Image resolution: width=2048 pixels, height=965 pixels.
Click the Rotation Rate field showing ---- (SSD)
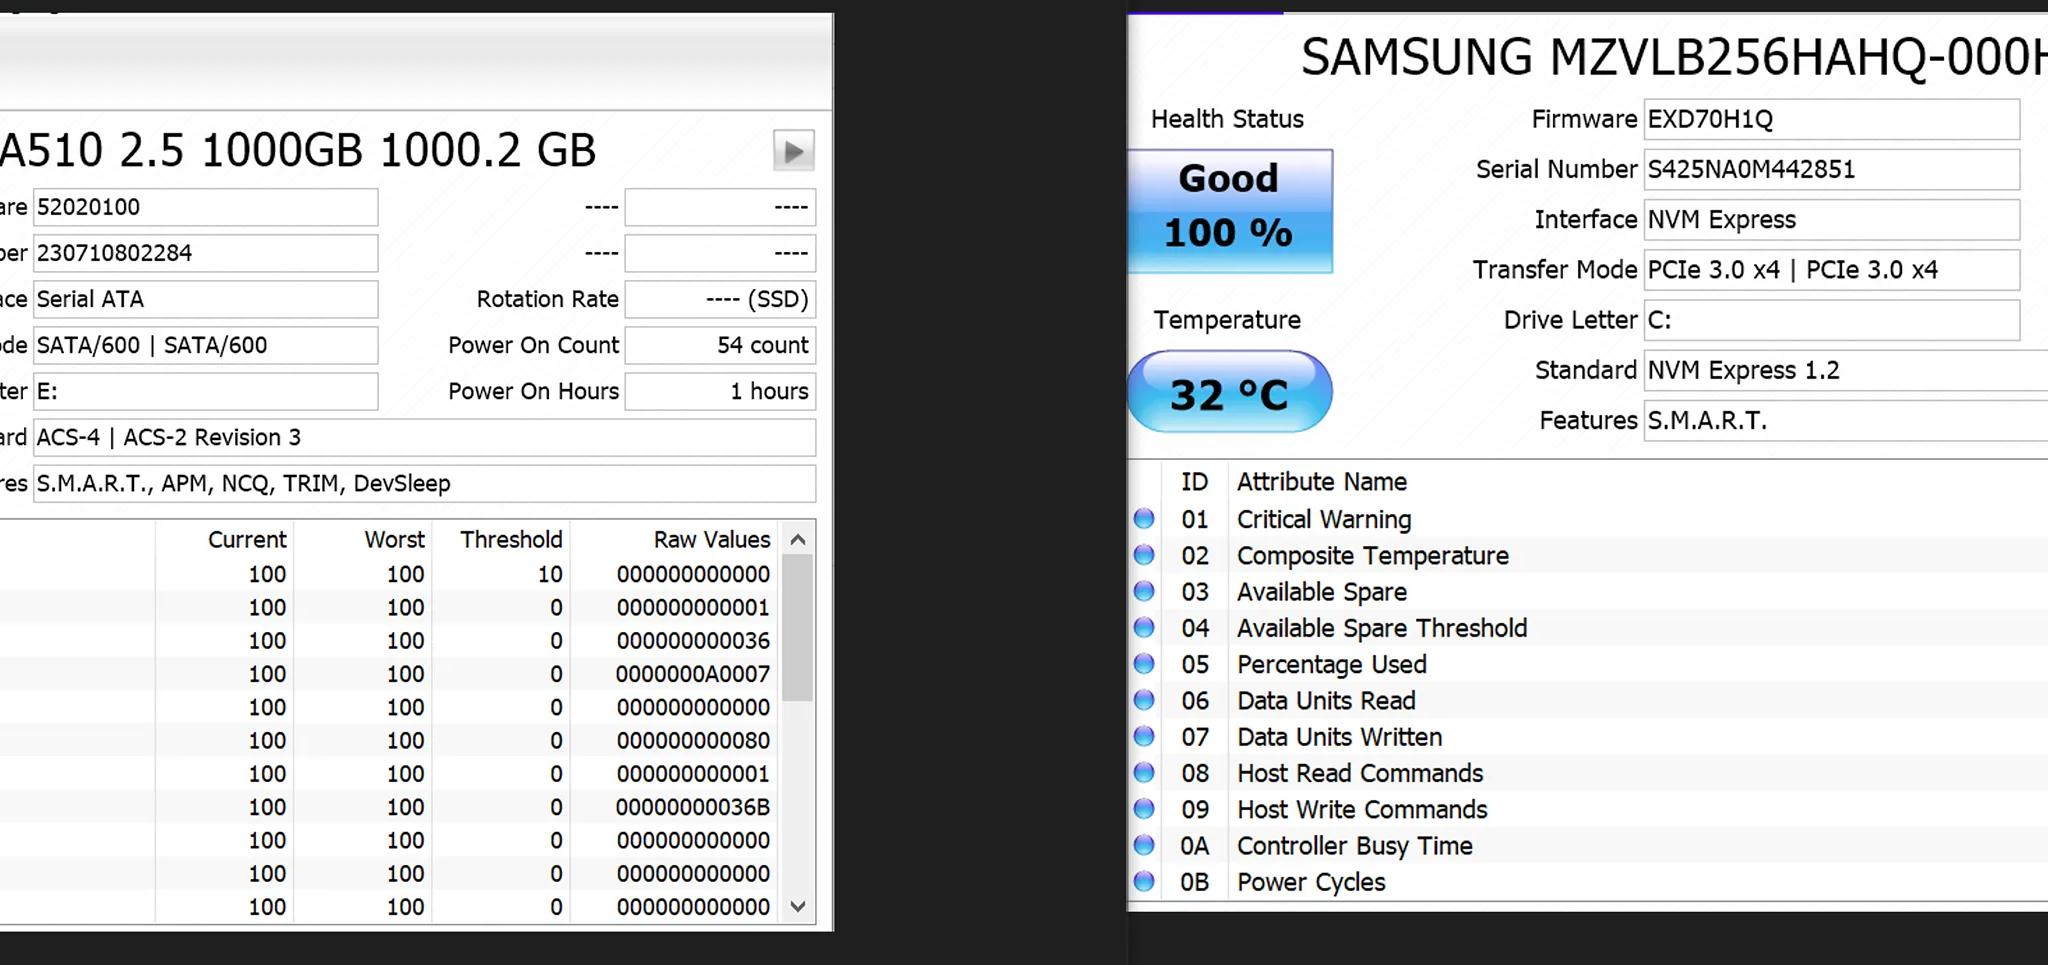(720, 299)
